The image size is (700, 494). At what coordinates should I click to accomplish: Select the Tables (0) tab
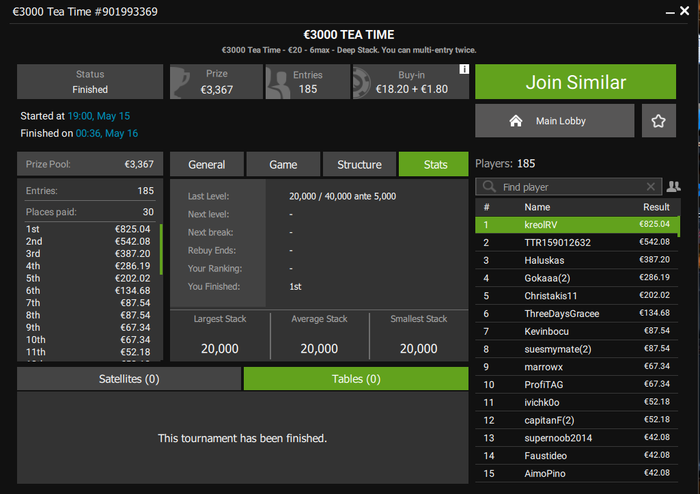[x=356, y=379]
